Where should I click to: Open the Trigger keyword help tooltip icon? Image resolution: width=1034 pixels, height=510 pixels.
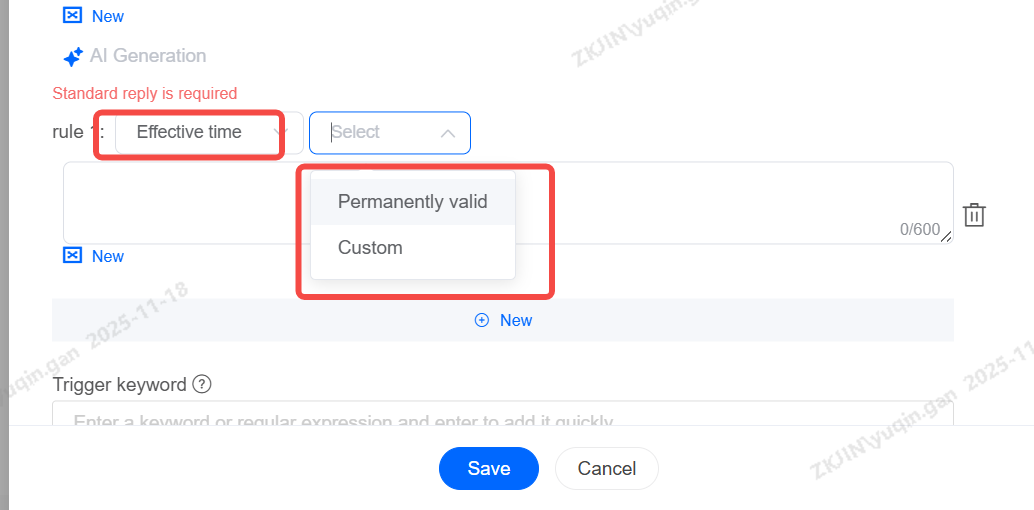tap(202, 384)
